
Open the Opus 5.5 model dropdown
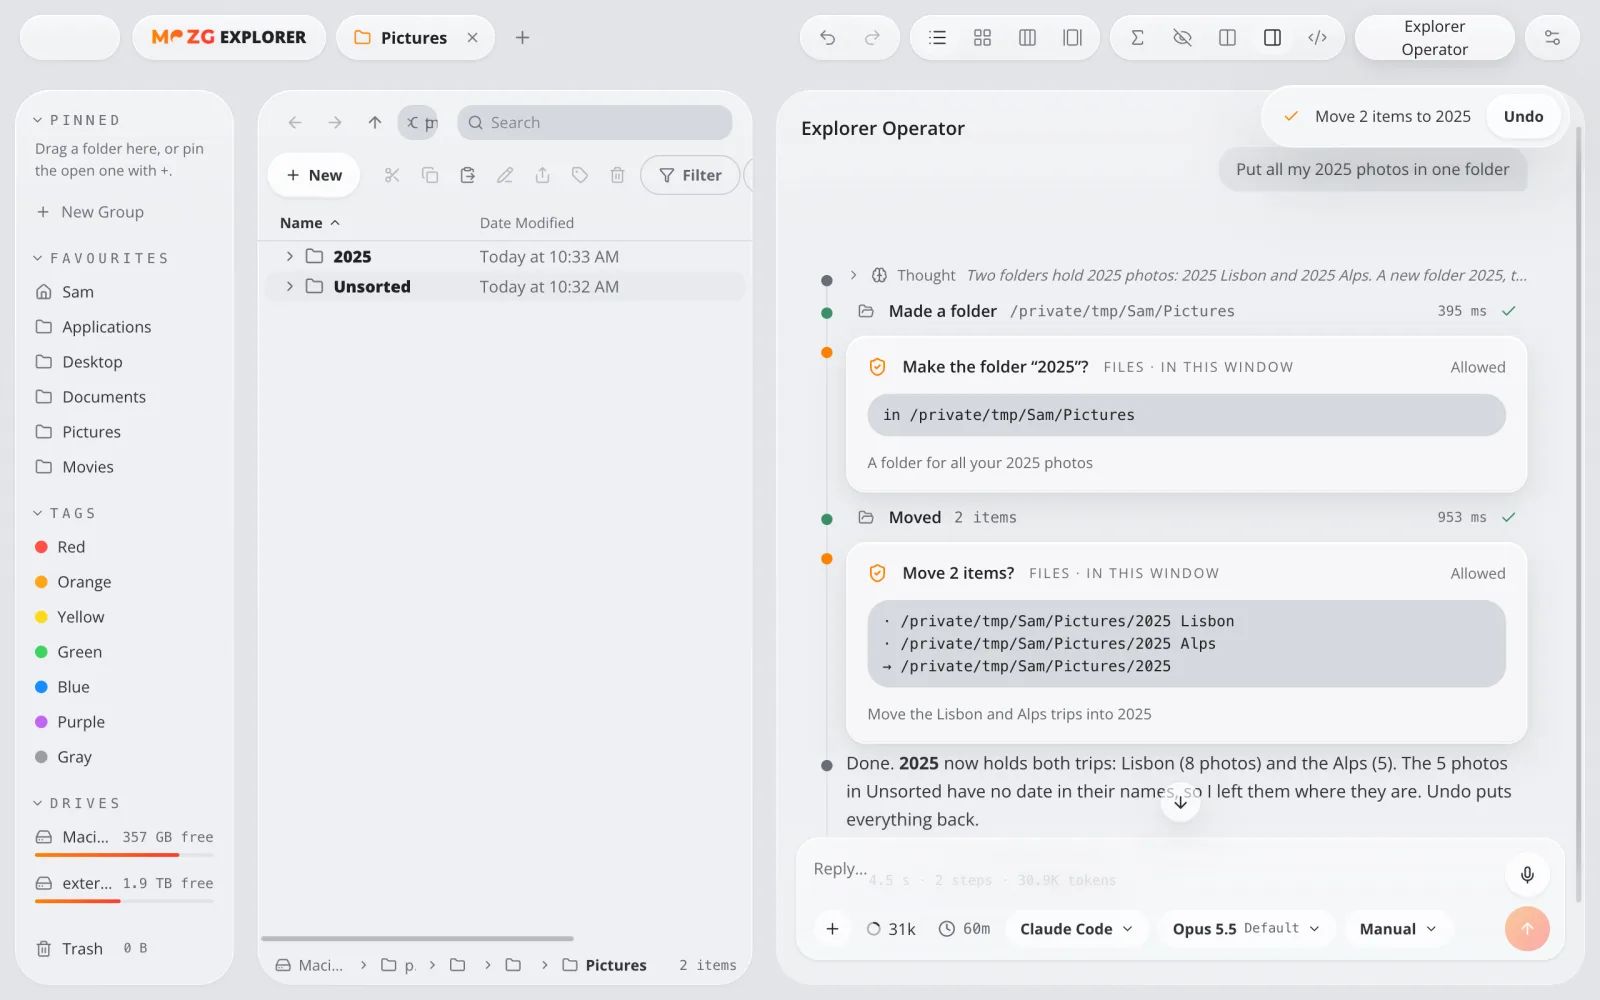click(x=1246, y=929)
